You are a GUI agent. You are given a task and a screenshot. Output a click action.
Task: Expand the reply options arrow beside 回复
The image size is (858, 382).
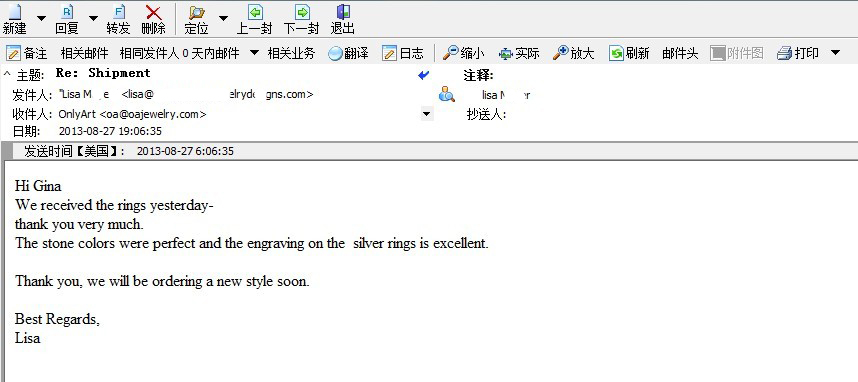click(x=94, y=18)
